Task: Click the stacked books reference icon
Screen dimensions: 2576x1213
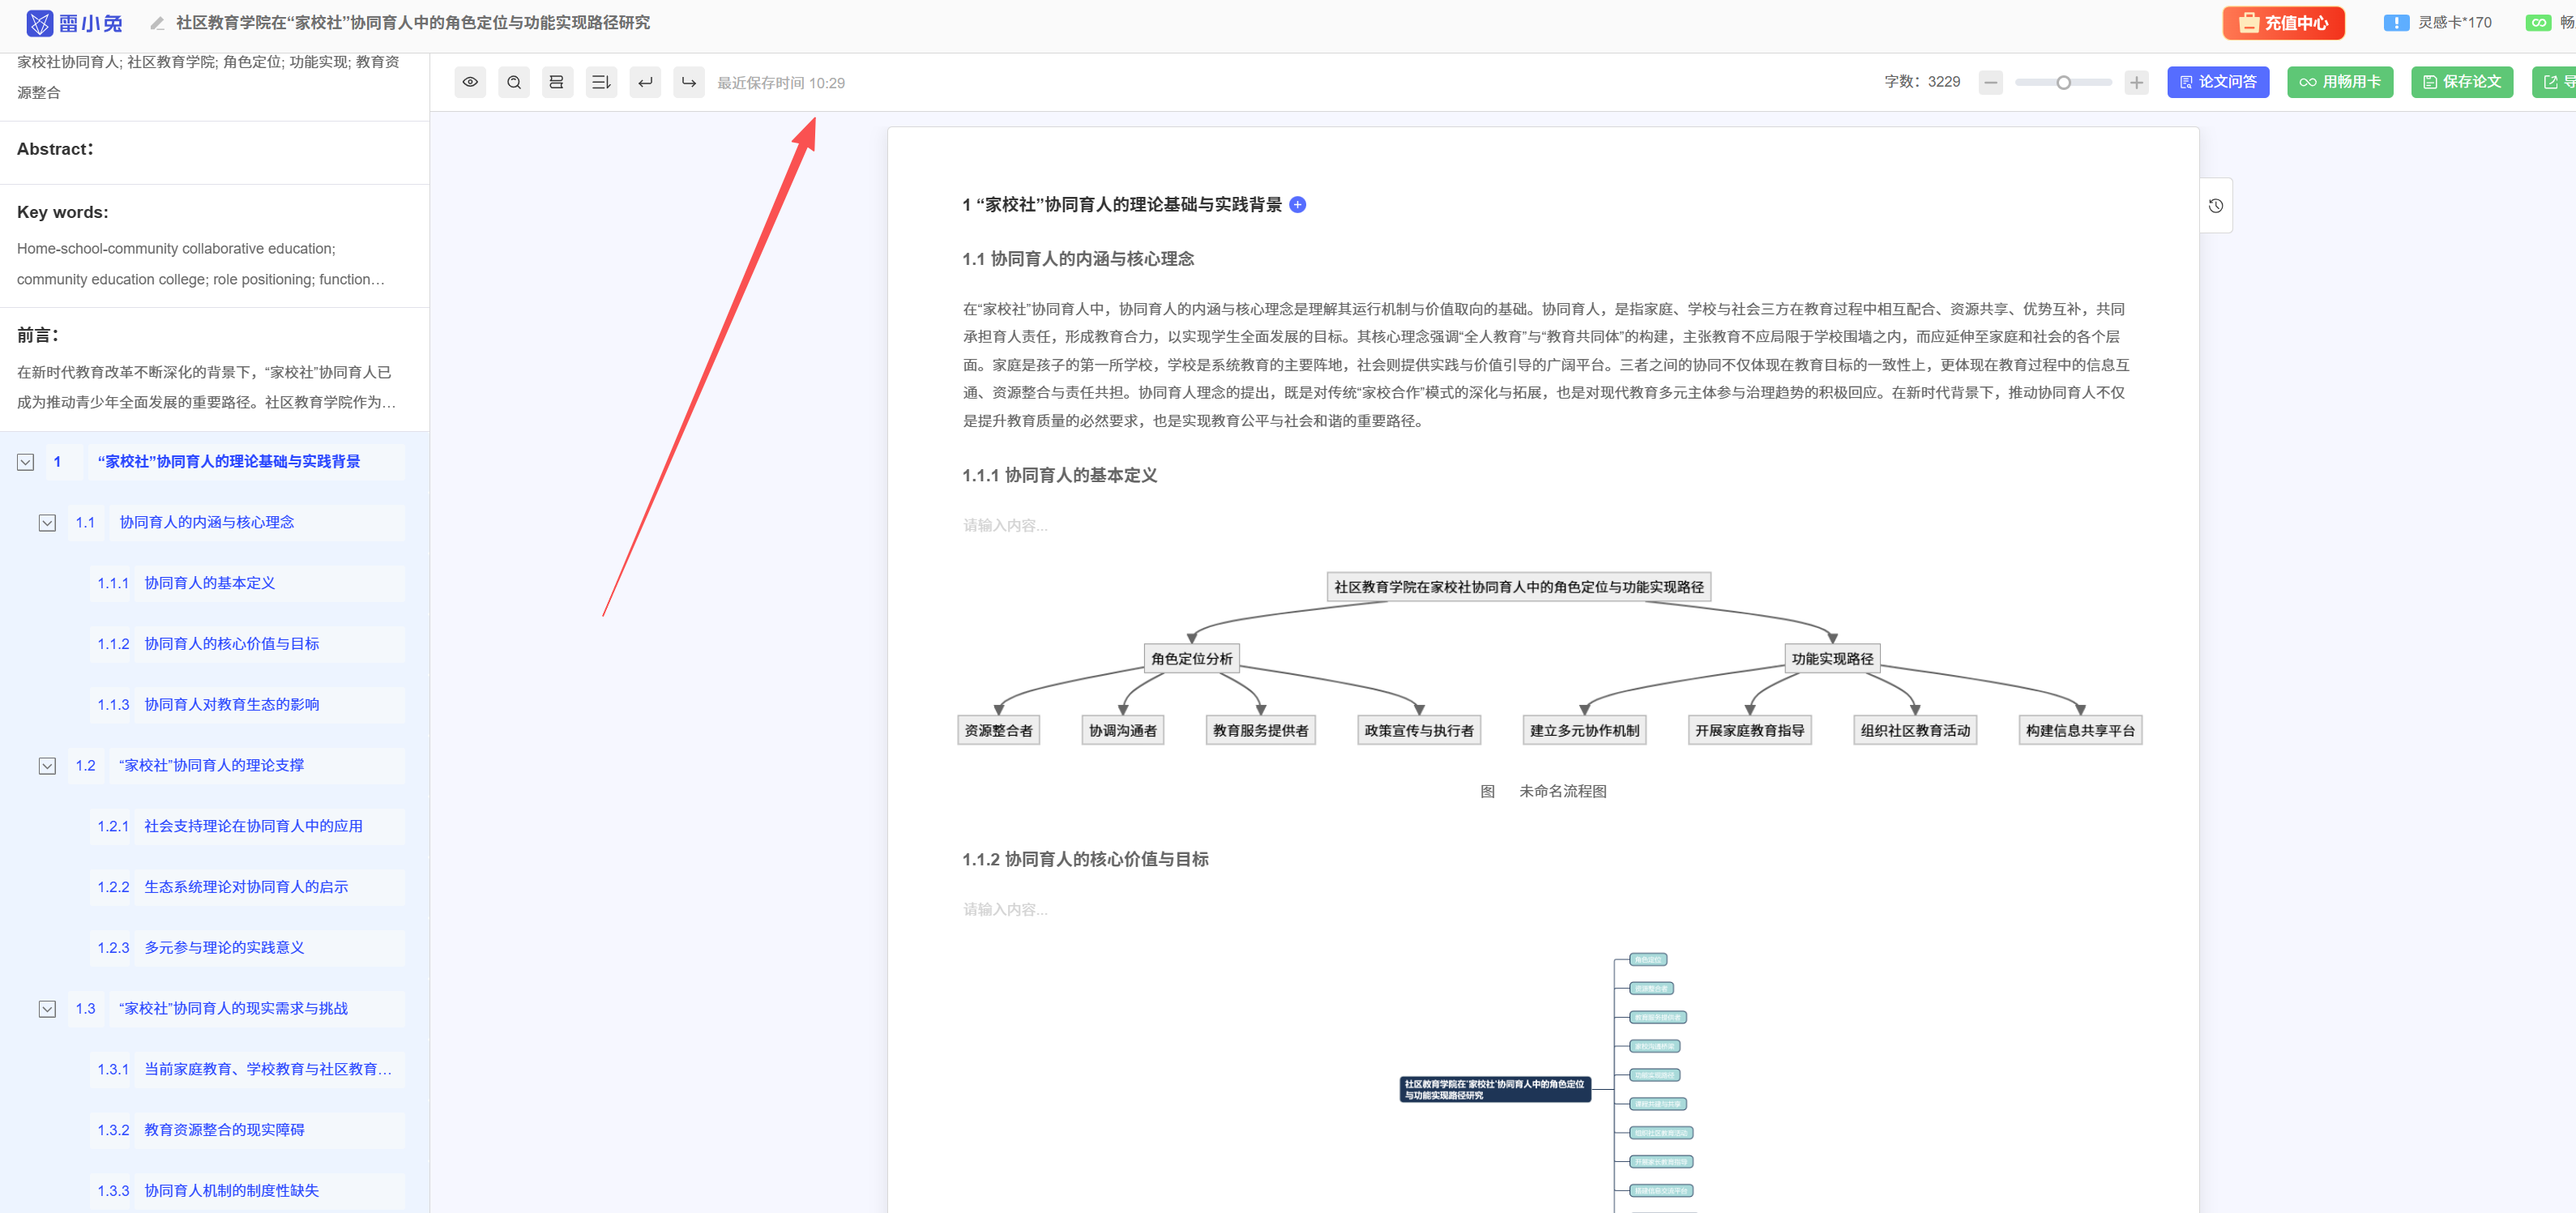Action: pyautogui.click(x=557, y=82)
